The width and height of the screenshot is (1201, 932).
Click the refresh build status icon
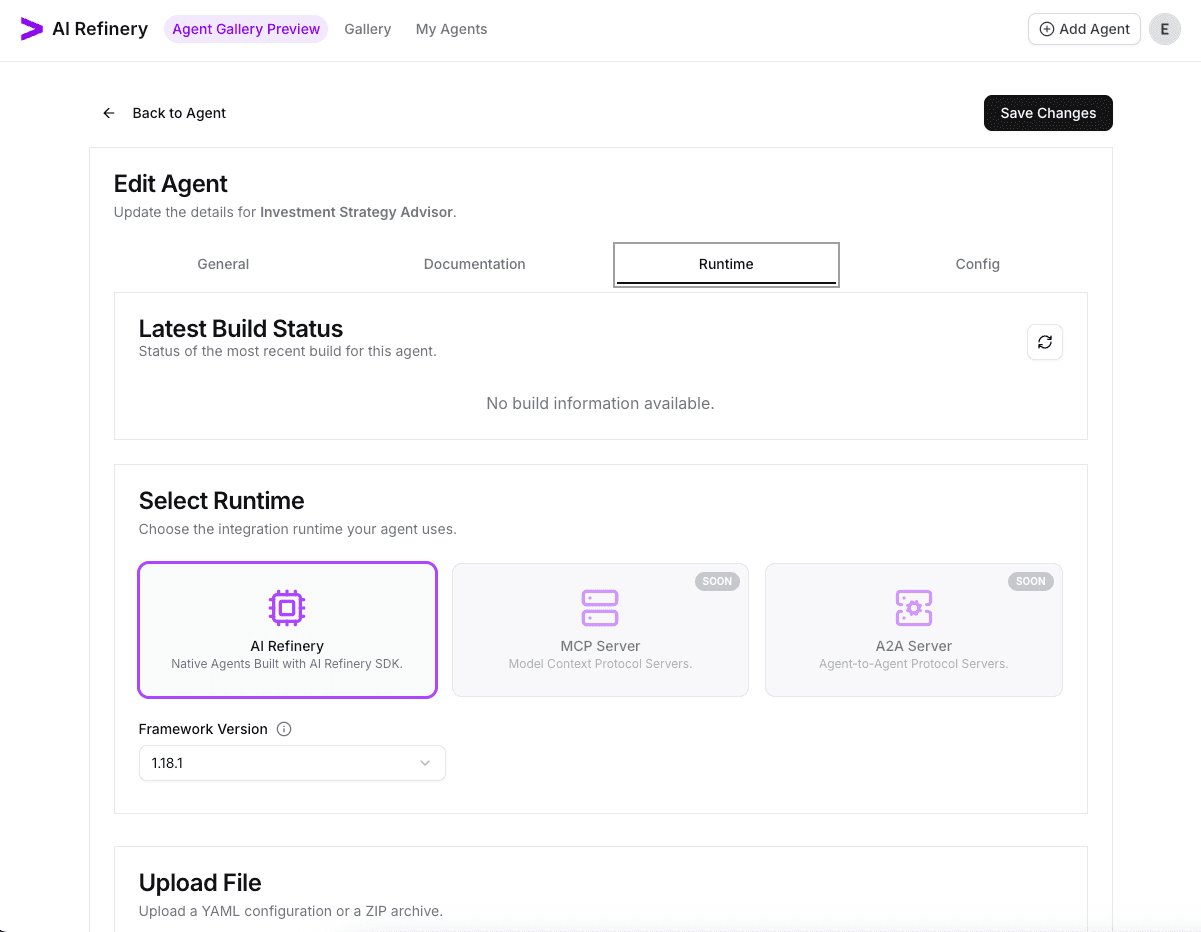pos(1044,342)
